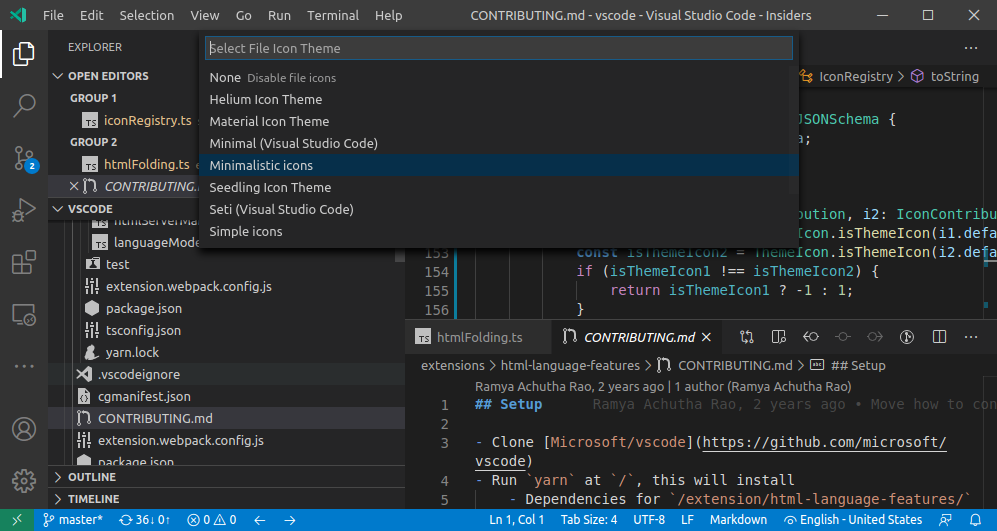
Task: Click the Manage gear icon
Action: point(24,480)
